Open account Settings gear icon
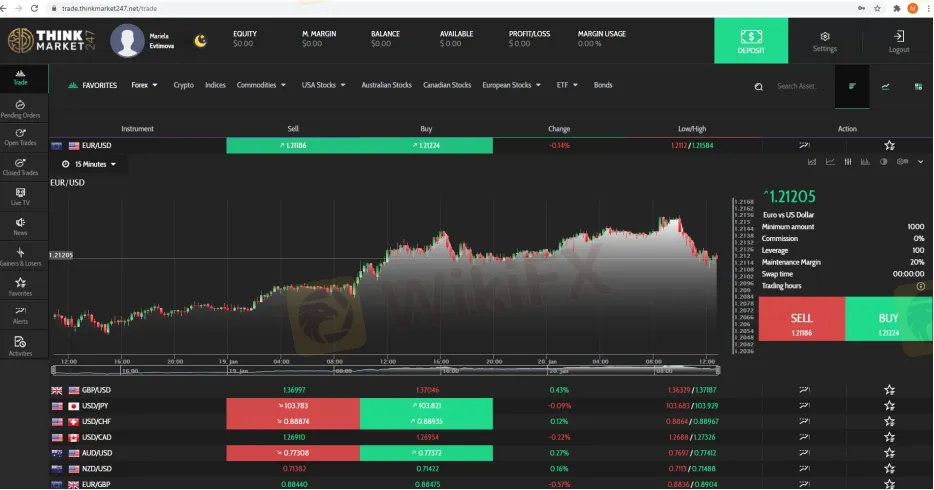Image resolution: width=934 pixels, height=490 pixels. tap(824, 40)
